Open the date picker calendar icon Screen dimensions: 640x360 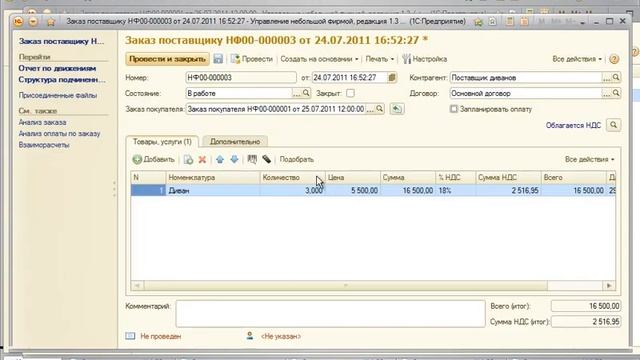pos(392,78)
